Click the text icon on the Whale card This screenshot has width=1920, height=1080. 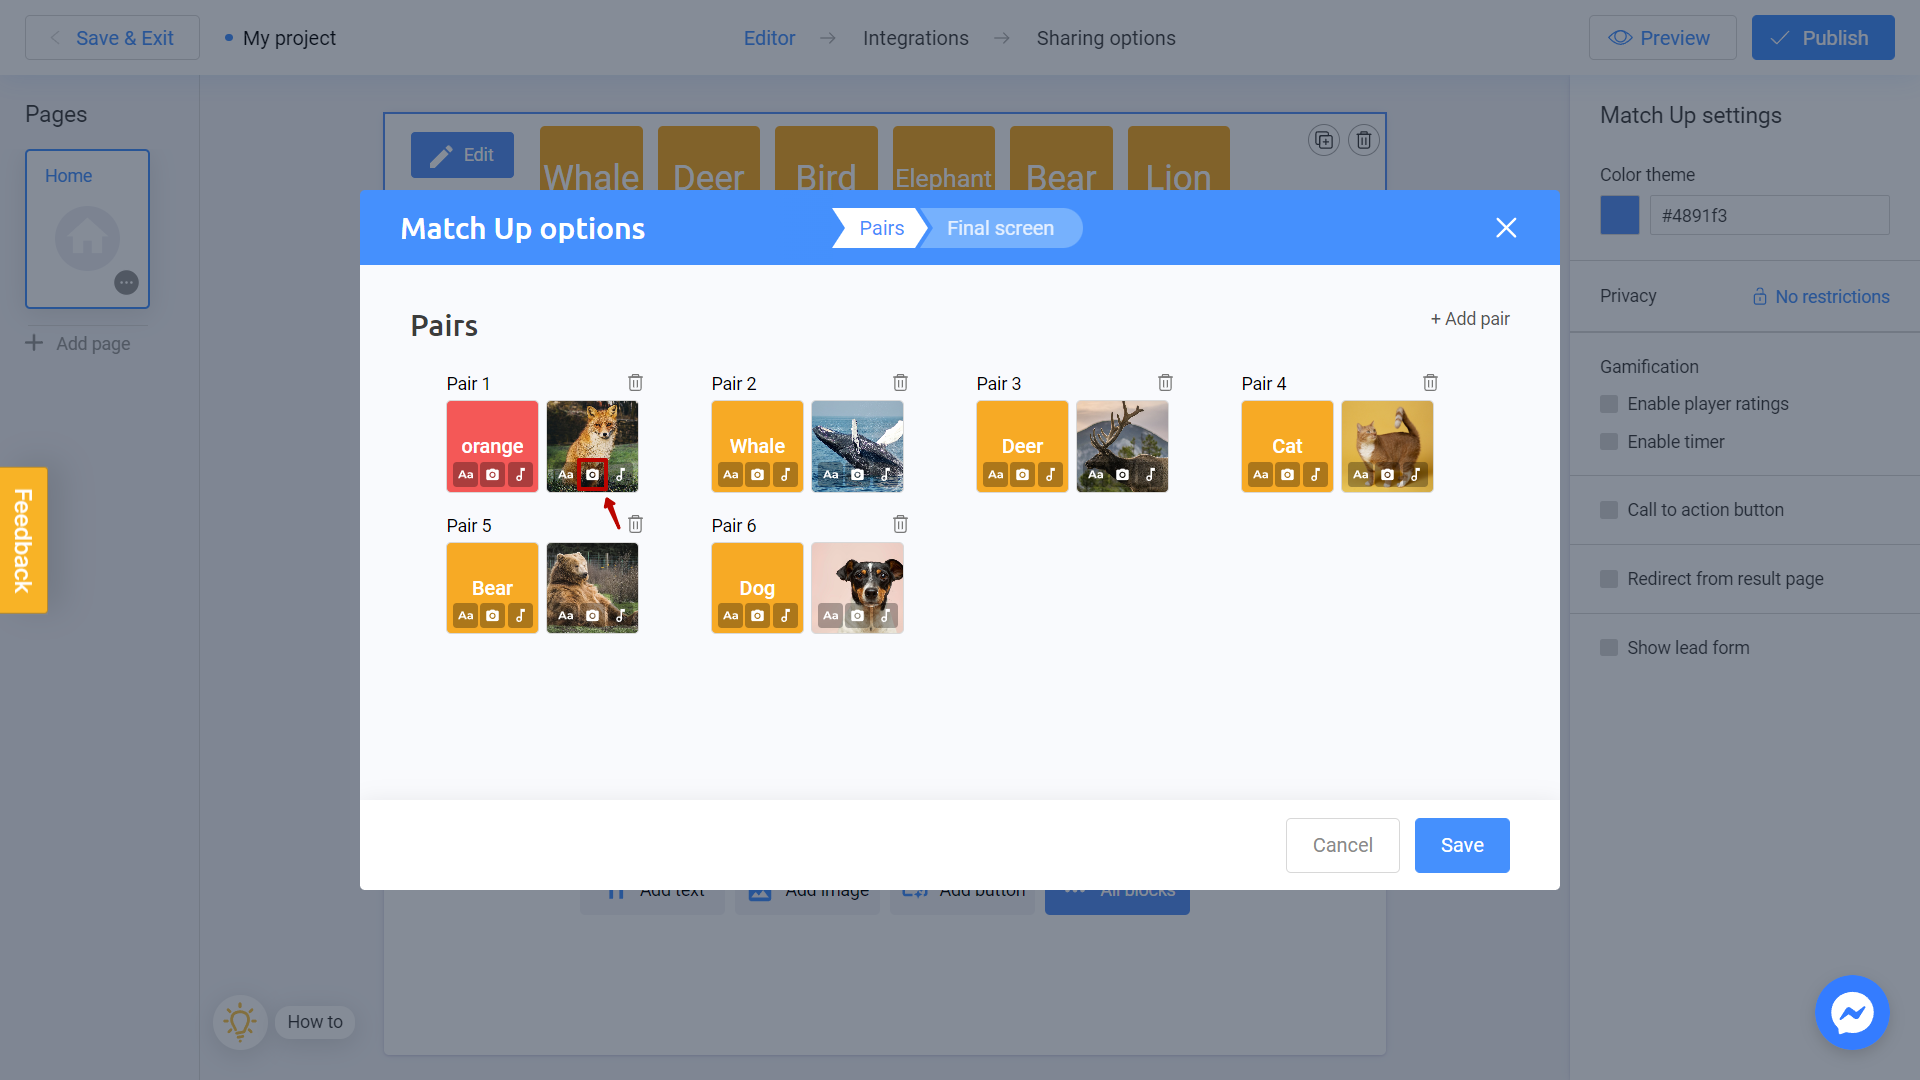coord(730,474)
